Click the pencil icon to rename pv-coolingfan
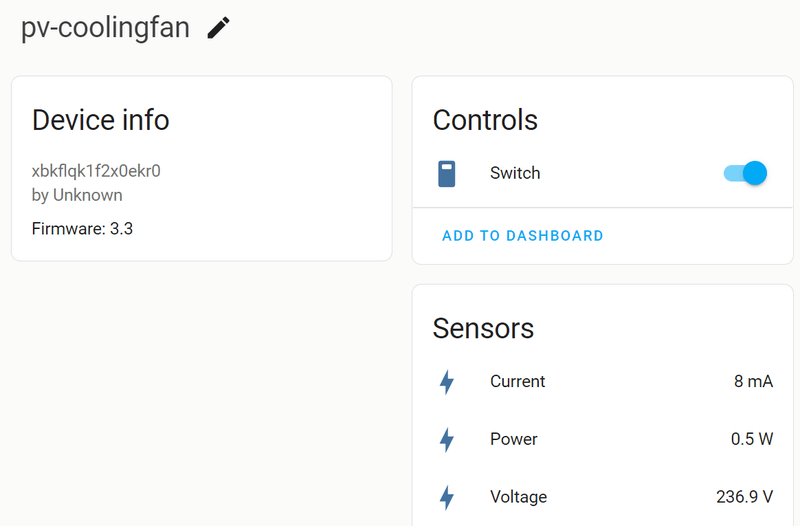800x526 pixels. tap(218, 28)
